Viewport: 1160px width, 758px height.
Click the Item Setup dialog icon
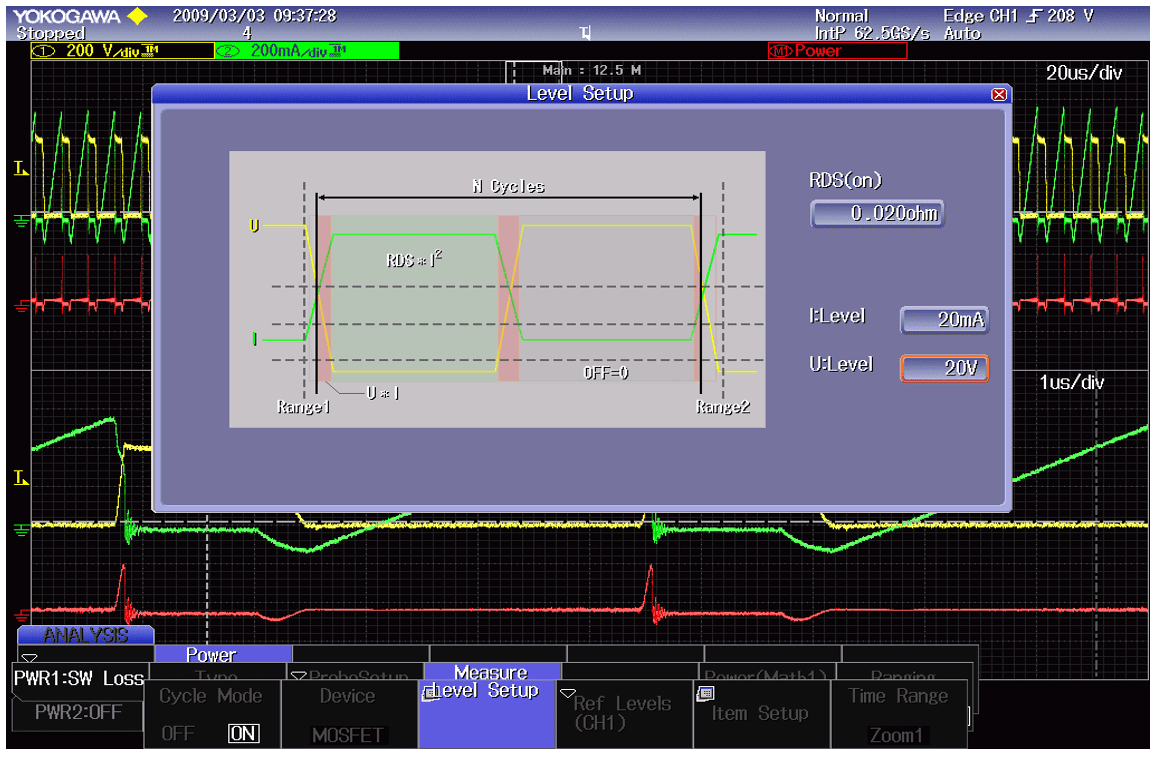tap(706, 692)
